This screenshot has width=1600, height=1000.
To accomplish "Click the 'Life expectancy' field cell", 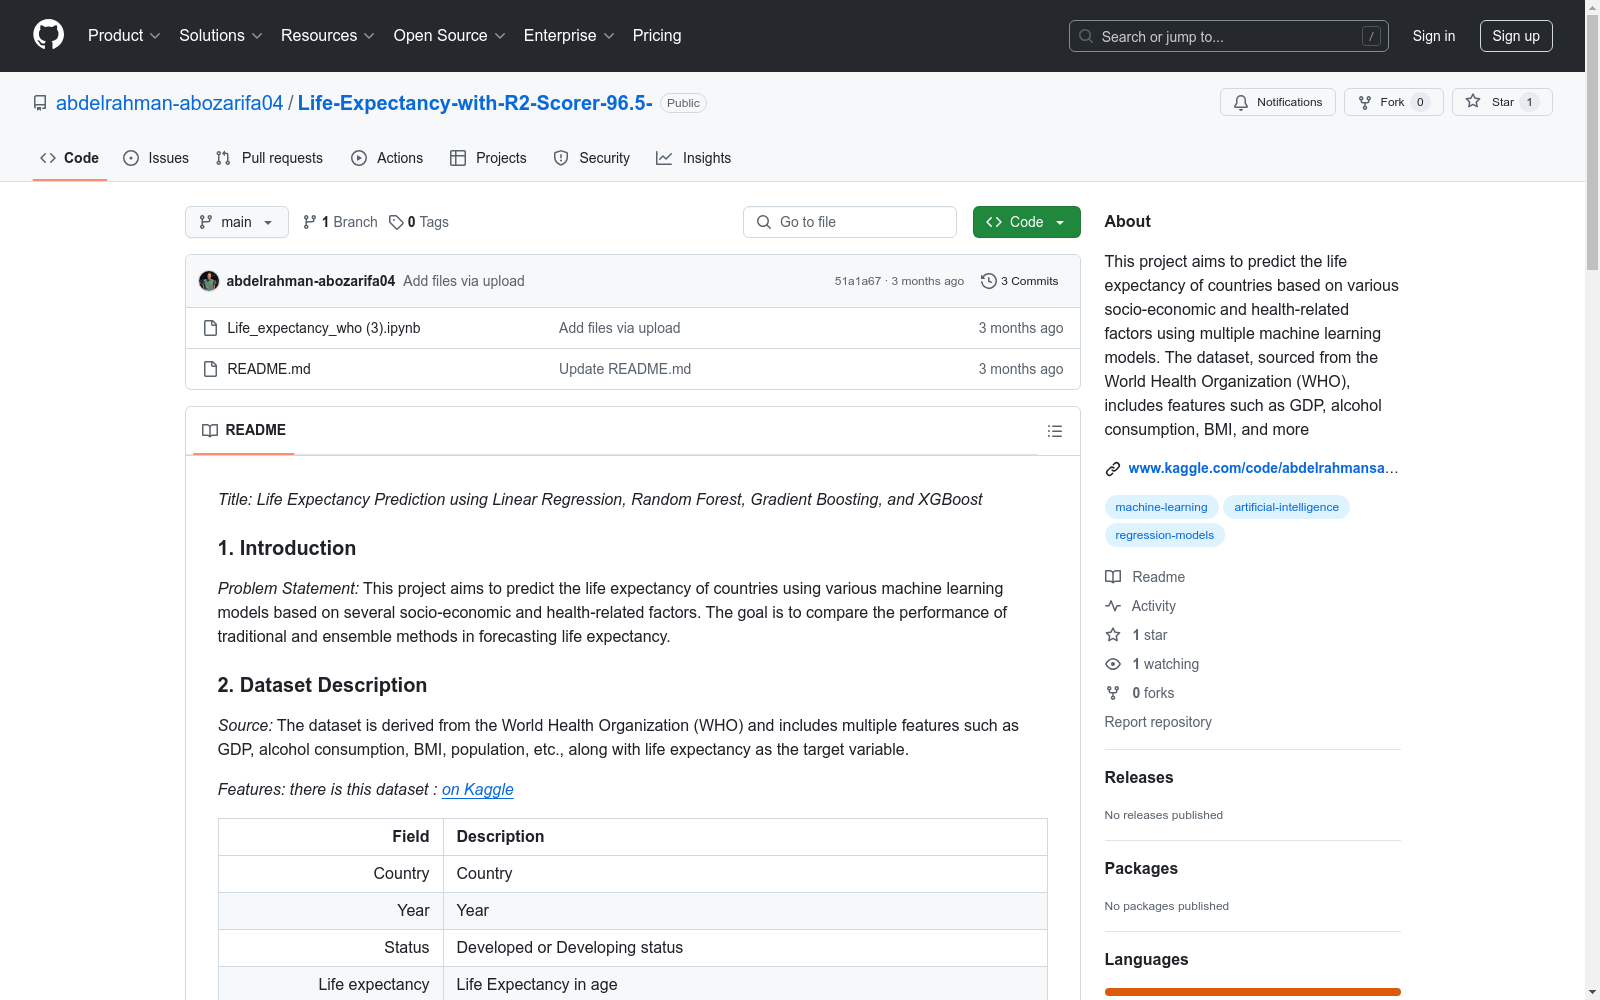I will [x=331, y=984].
